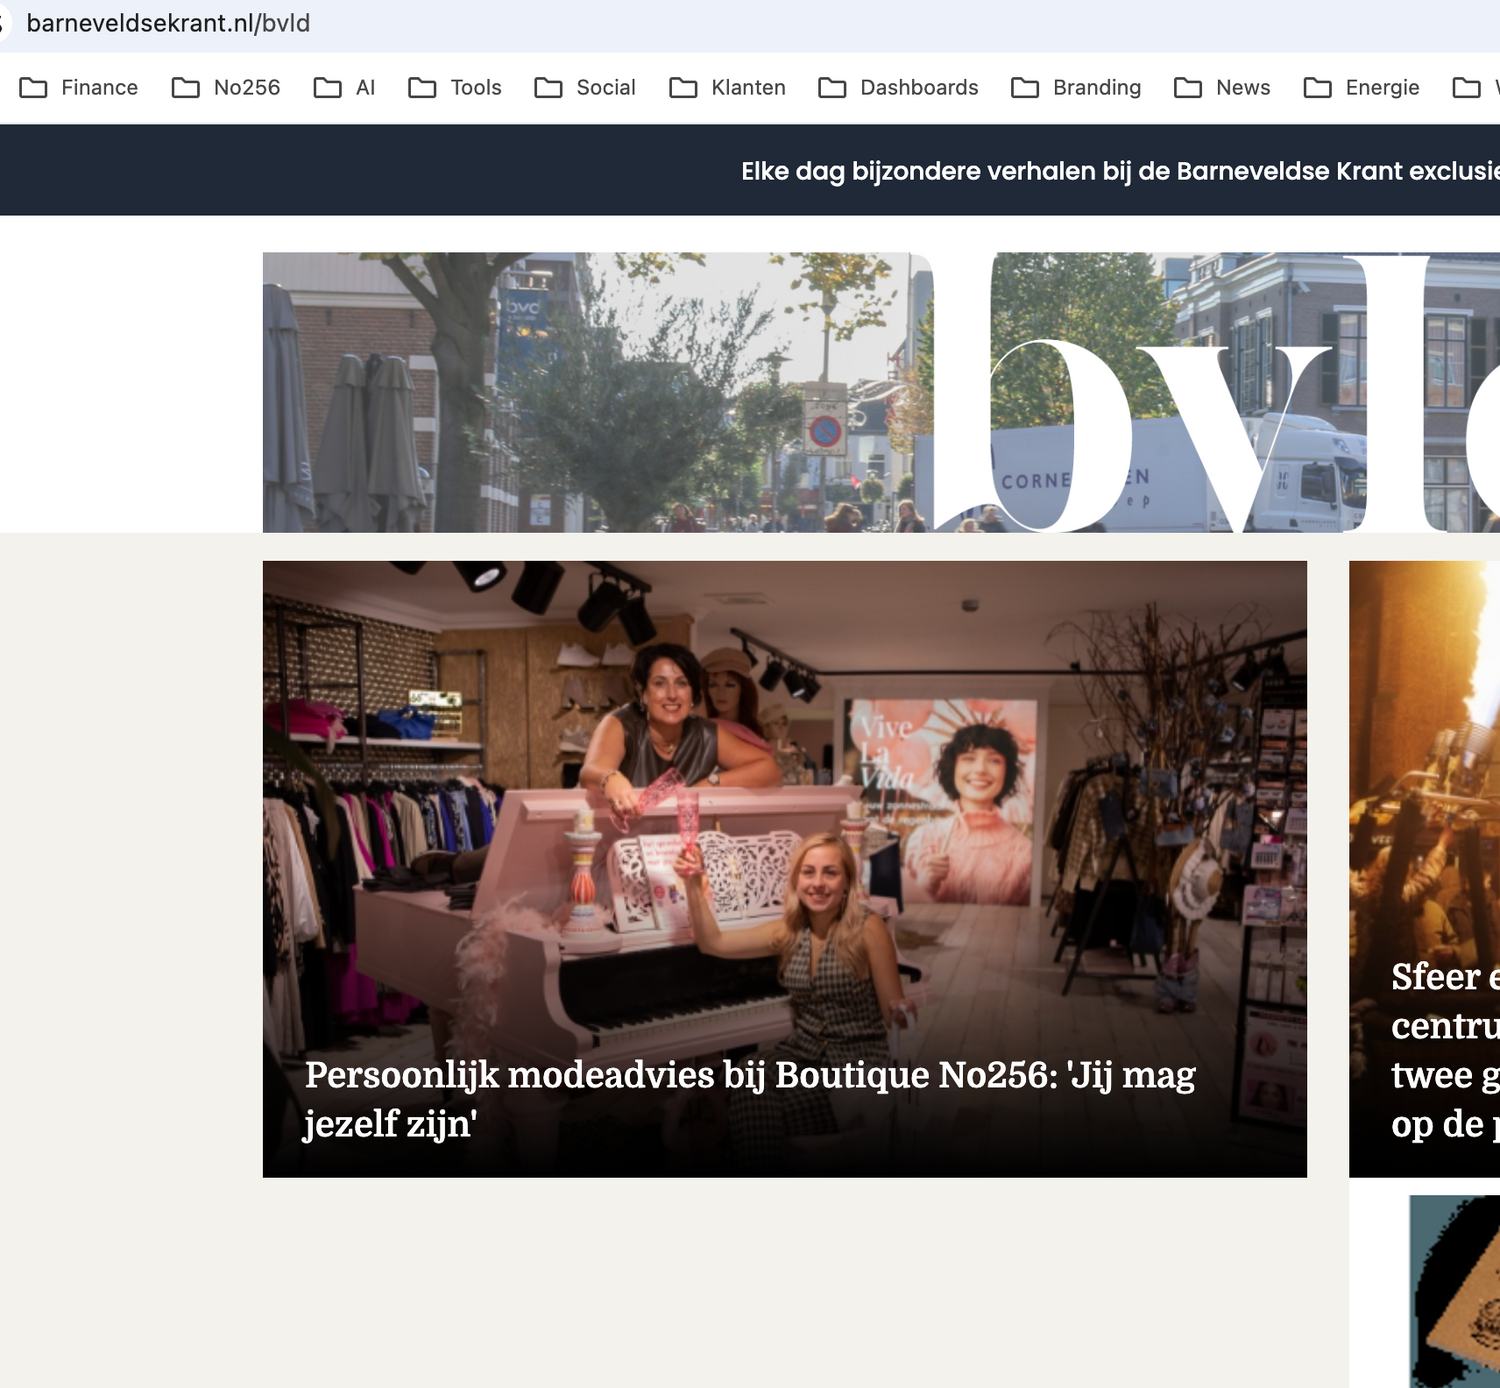Open the Finance bookmark folder

[x=79, y=88]
